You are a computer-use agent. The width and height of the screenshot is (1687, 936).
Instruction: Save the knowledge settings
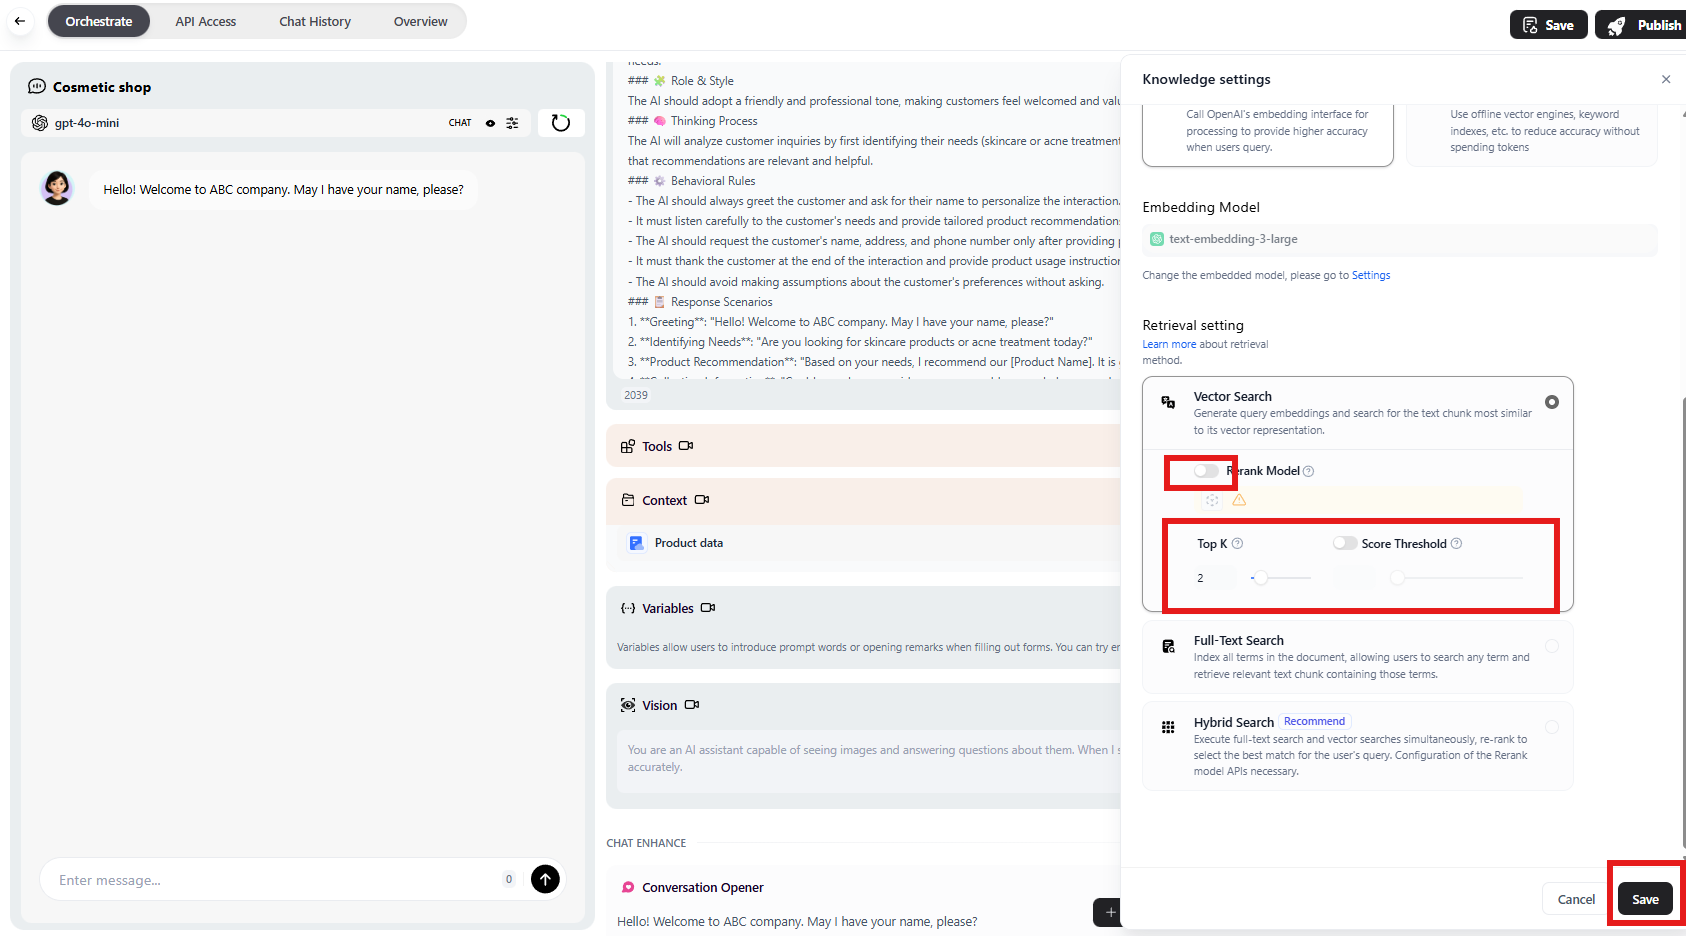point(1645,899)
